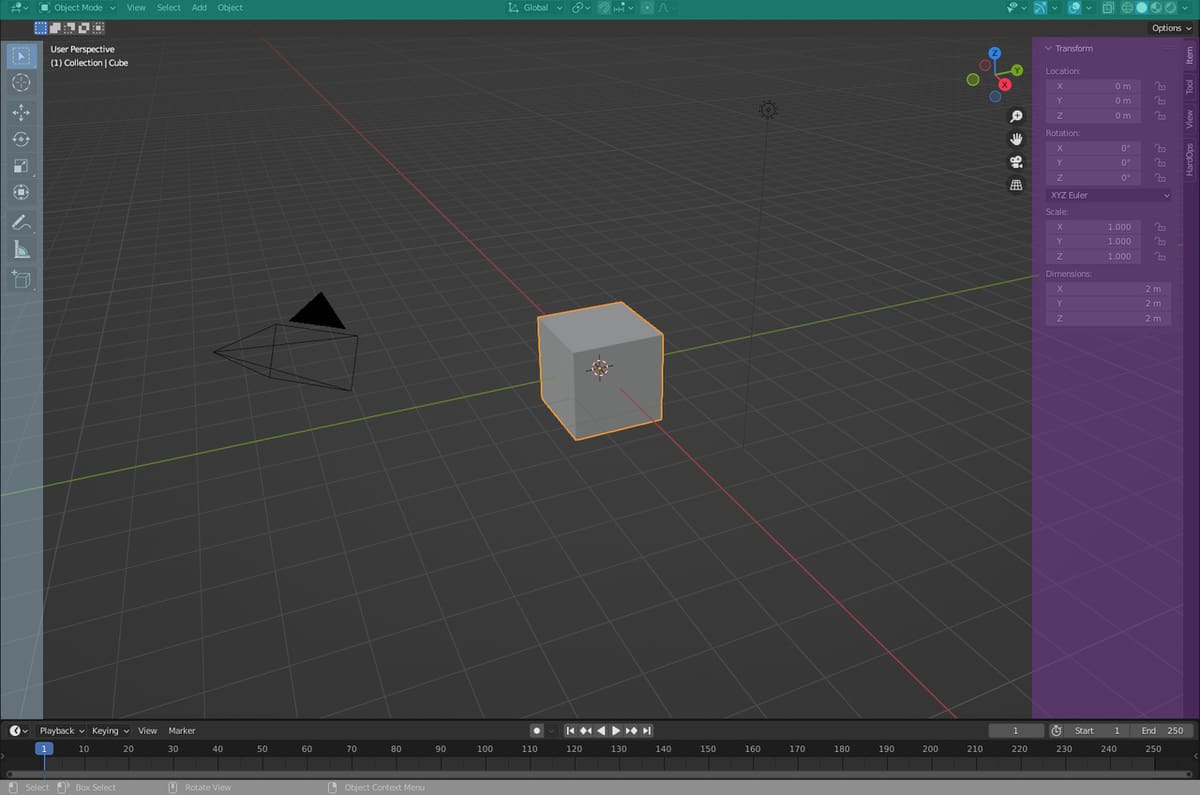Toggle lock on Rotation Z

coord(1161,177)
